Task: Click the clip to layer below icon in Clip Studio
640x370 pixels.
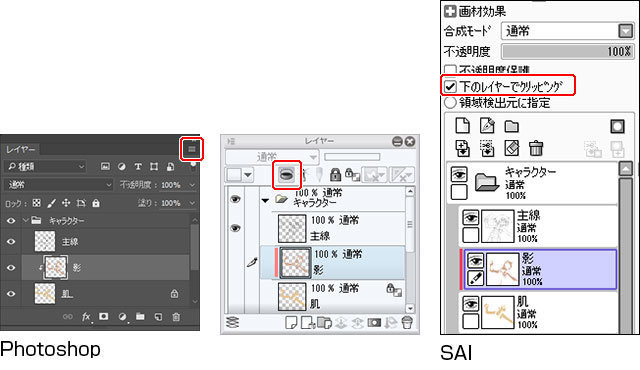Action: coord(287,175)
